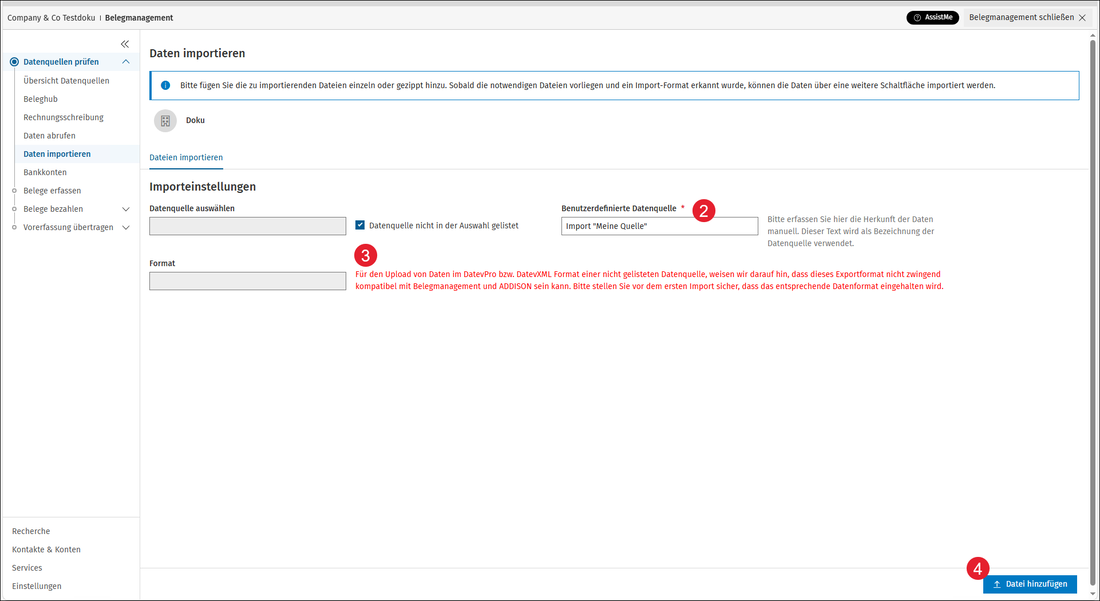The height and width of the screenshot is (601, 1100).
Task: Click the upload arrow icon on Datei hinzufügen
Action: tap(997, 584)
